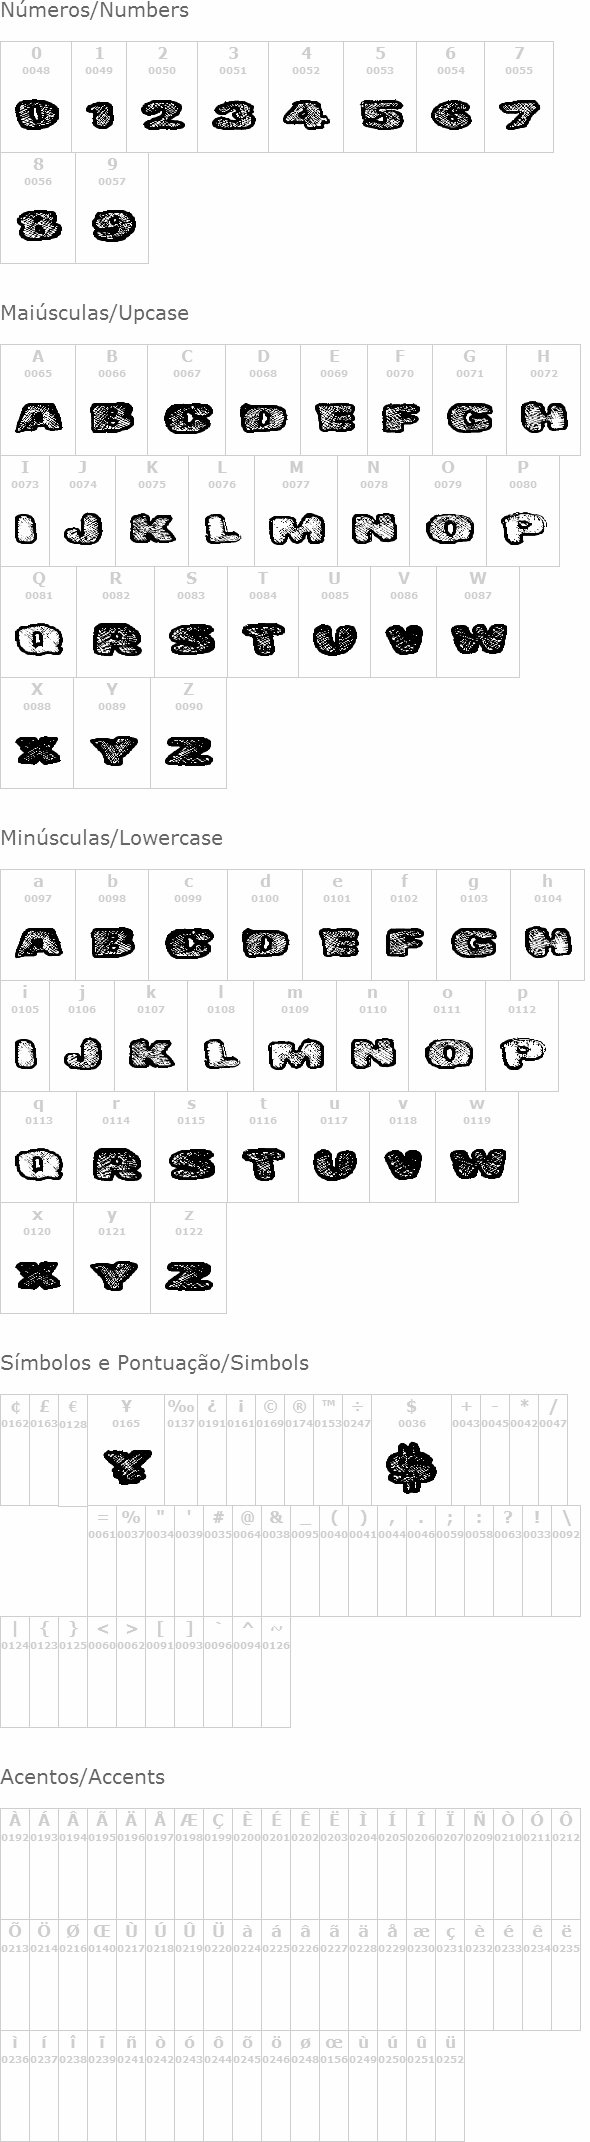Click the uppercase A glyph code 0065

tap(38, 373)
